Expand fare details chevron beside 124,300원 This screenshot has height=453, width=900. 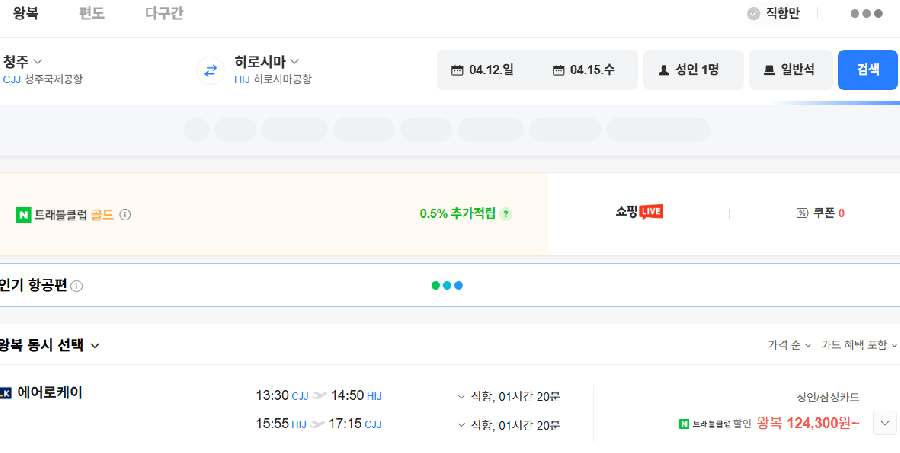[x=884, y=423]
